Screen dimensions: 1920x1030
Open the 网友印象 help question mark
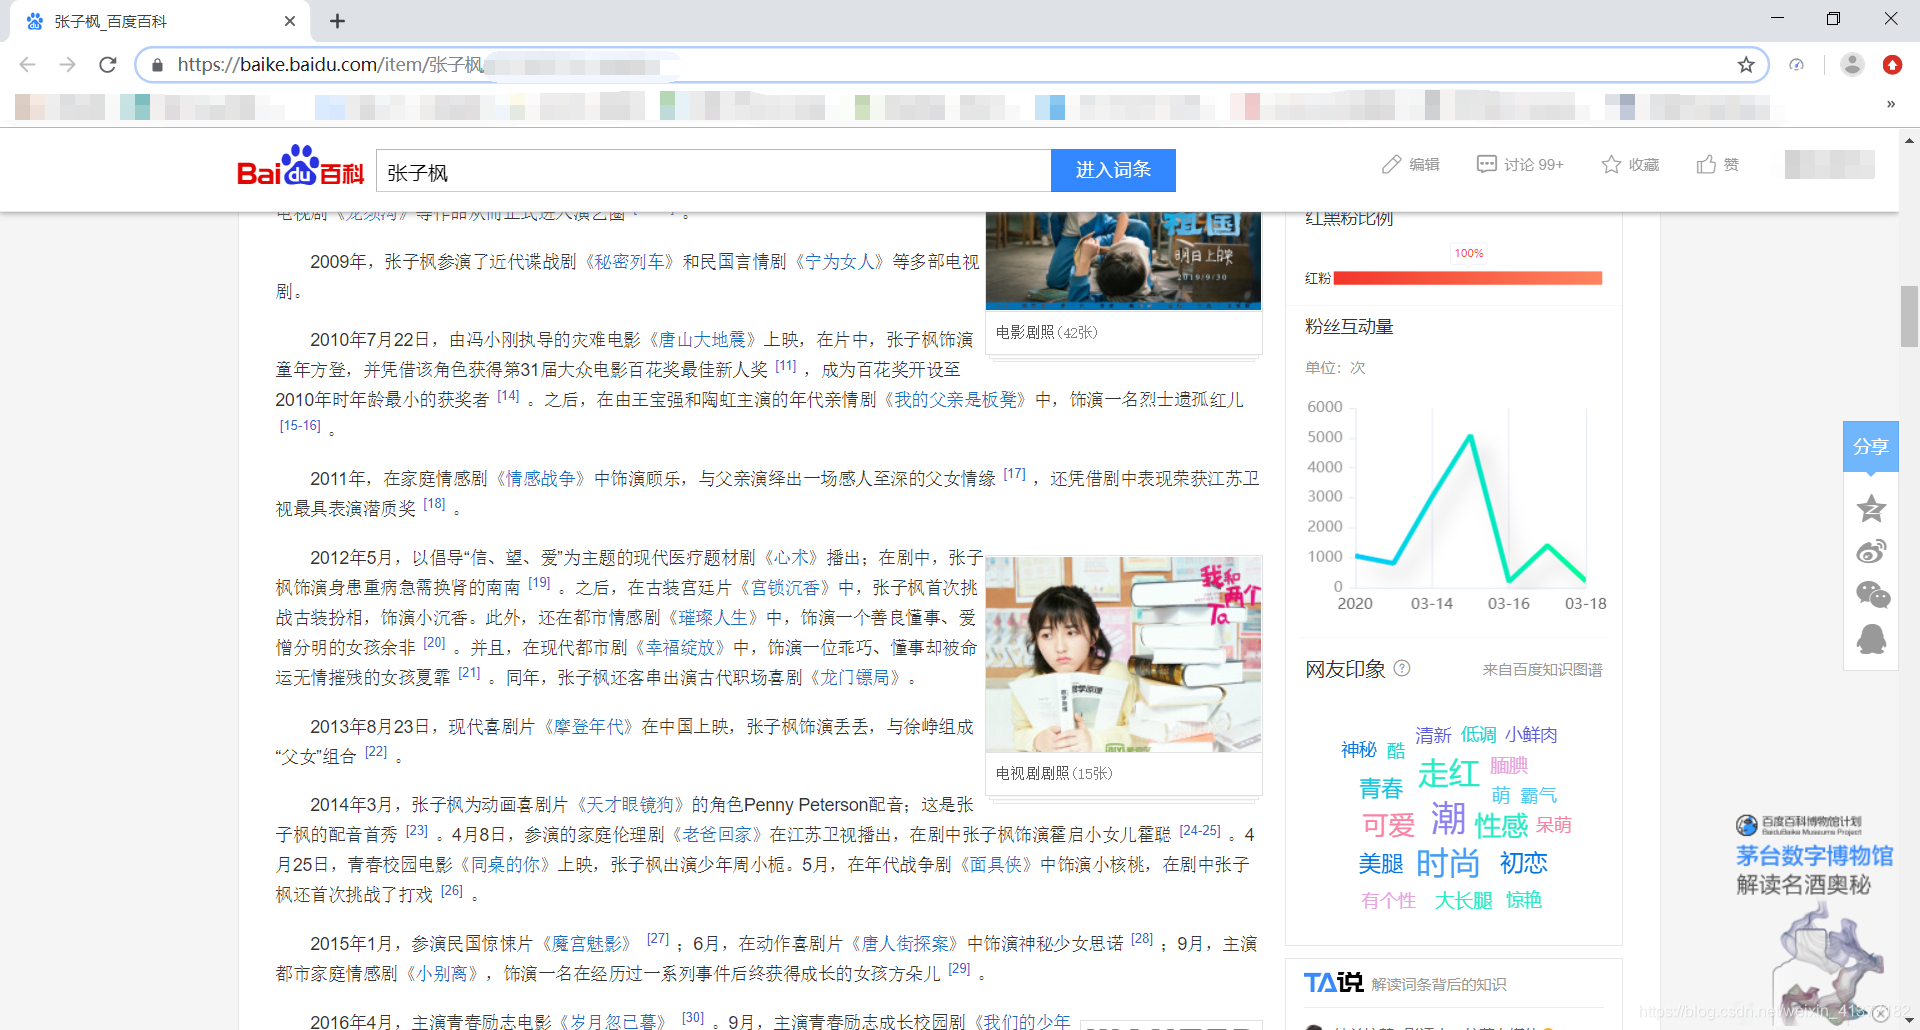coord(1404,669)
